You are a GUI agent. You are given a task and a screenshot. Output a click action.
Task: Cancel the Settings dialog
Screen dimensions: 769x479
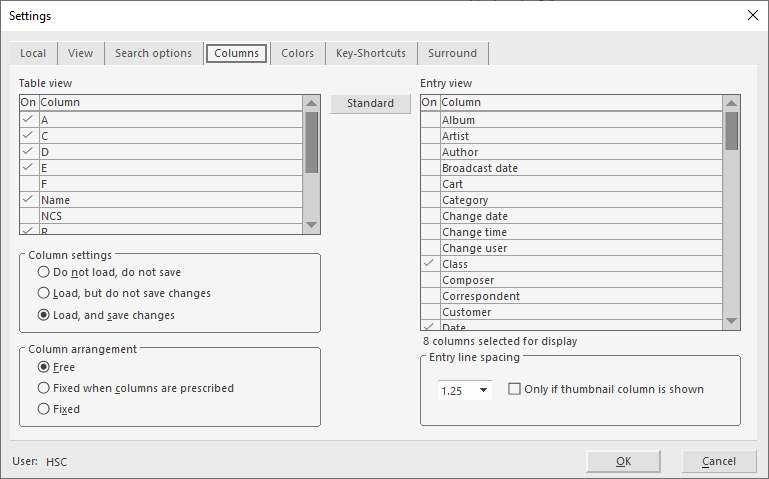(x=718, y=461)
